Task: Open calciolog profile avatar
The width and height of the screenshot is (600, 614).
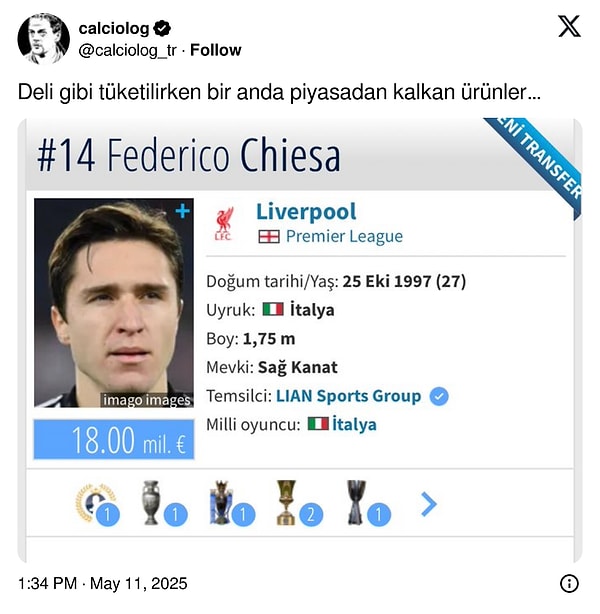Action: click(43, 38)
